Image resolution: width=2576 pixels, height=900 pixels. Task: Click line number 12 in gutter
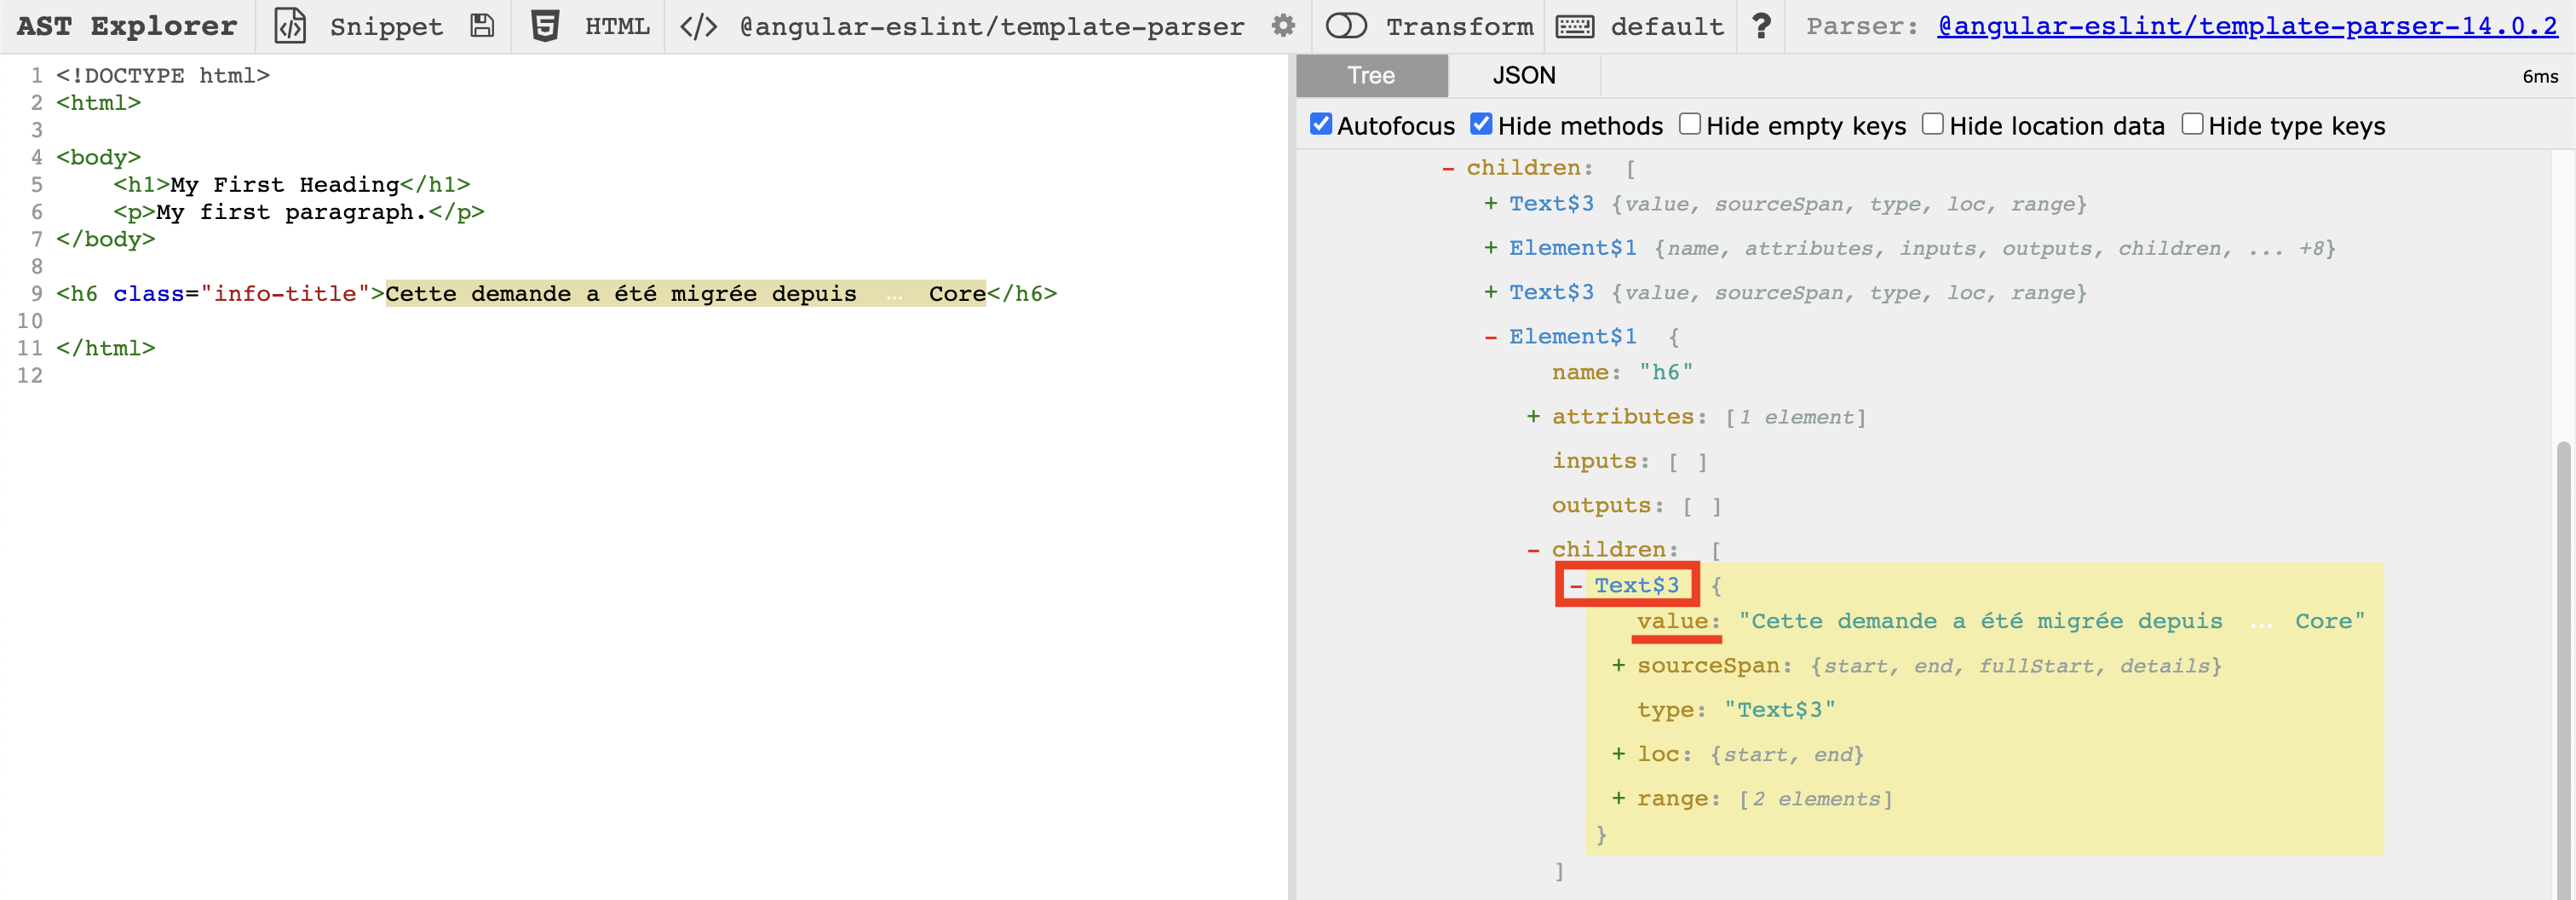[30, 376]
